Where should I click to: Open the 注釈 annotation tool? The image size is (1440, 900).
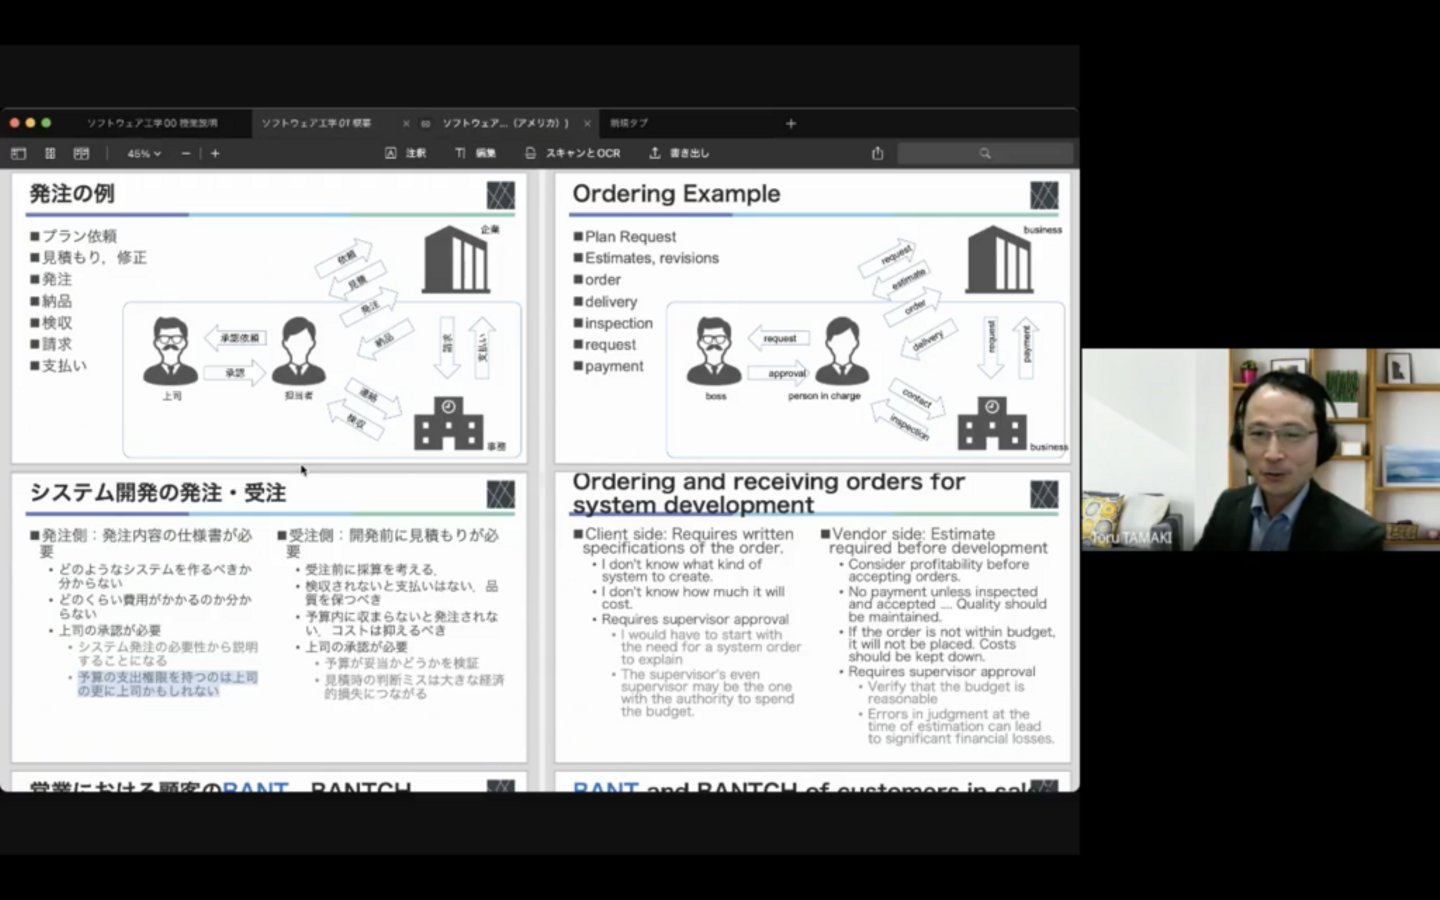(406, 153)
